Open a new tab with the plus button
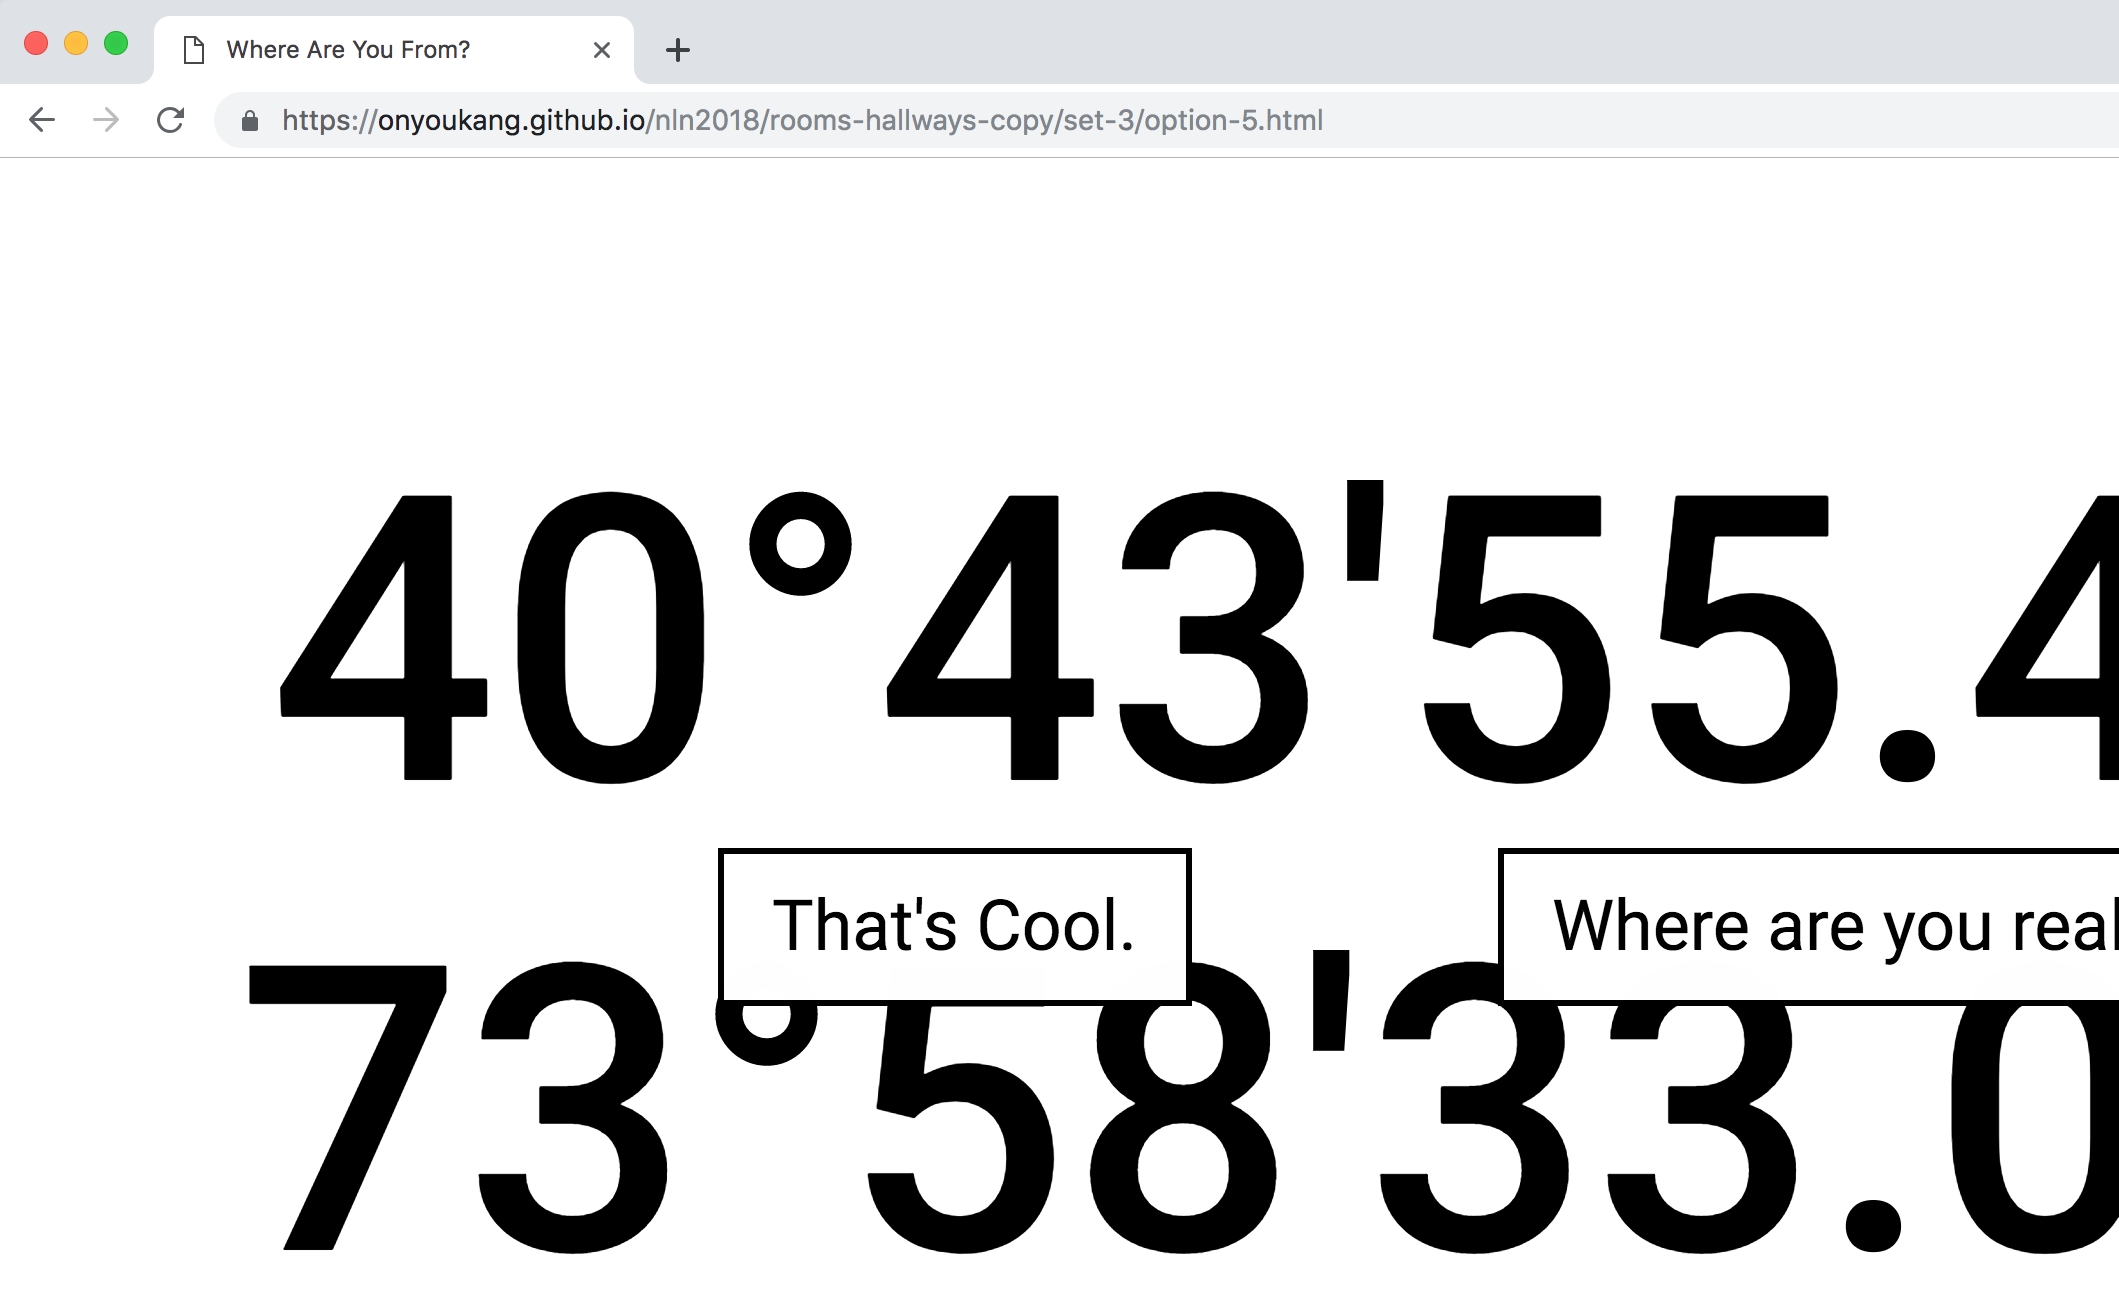This screenshot has height=1293, width=2119. point(677,50)
